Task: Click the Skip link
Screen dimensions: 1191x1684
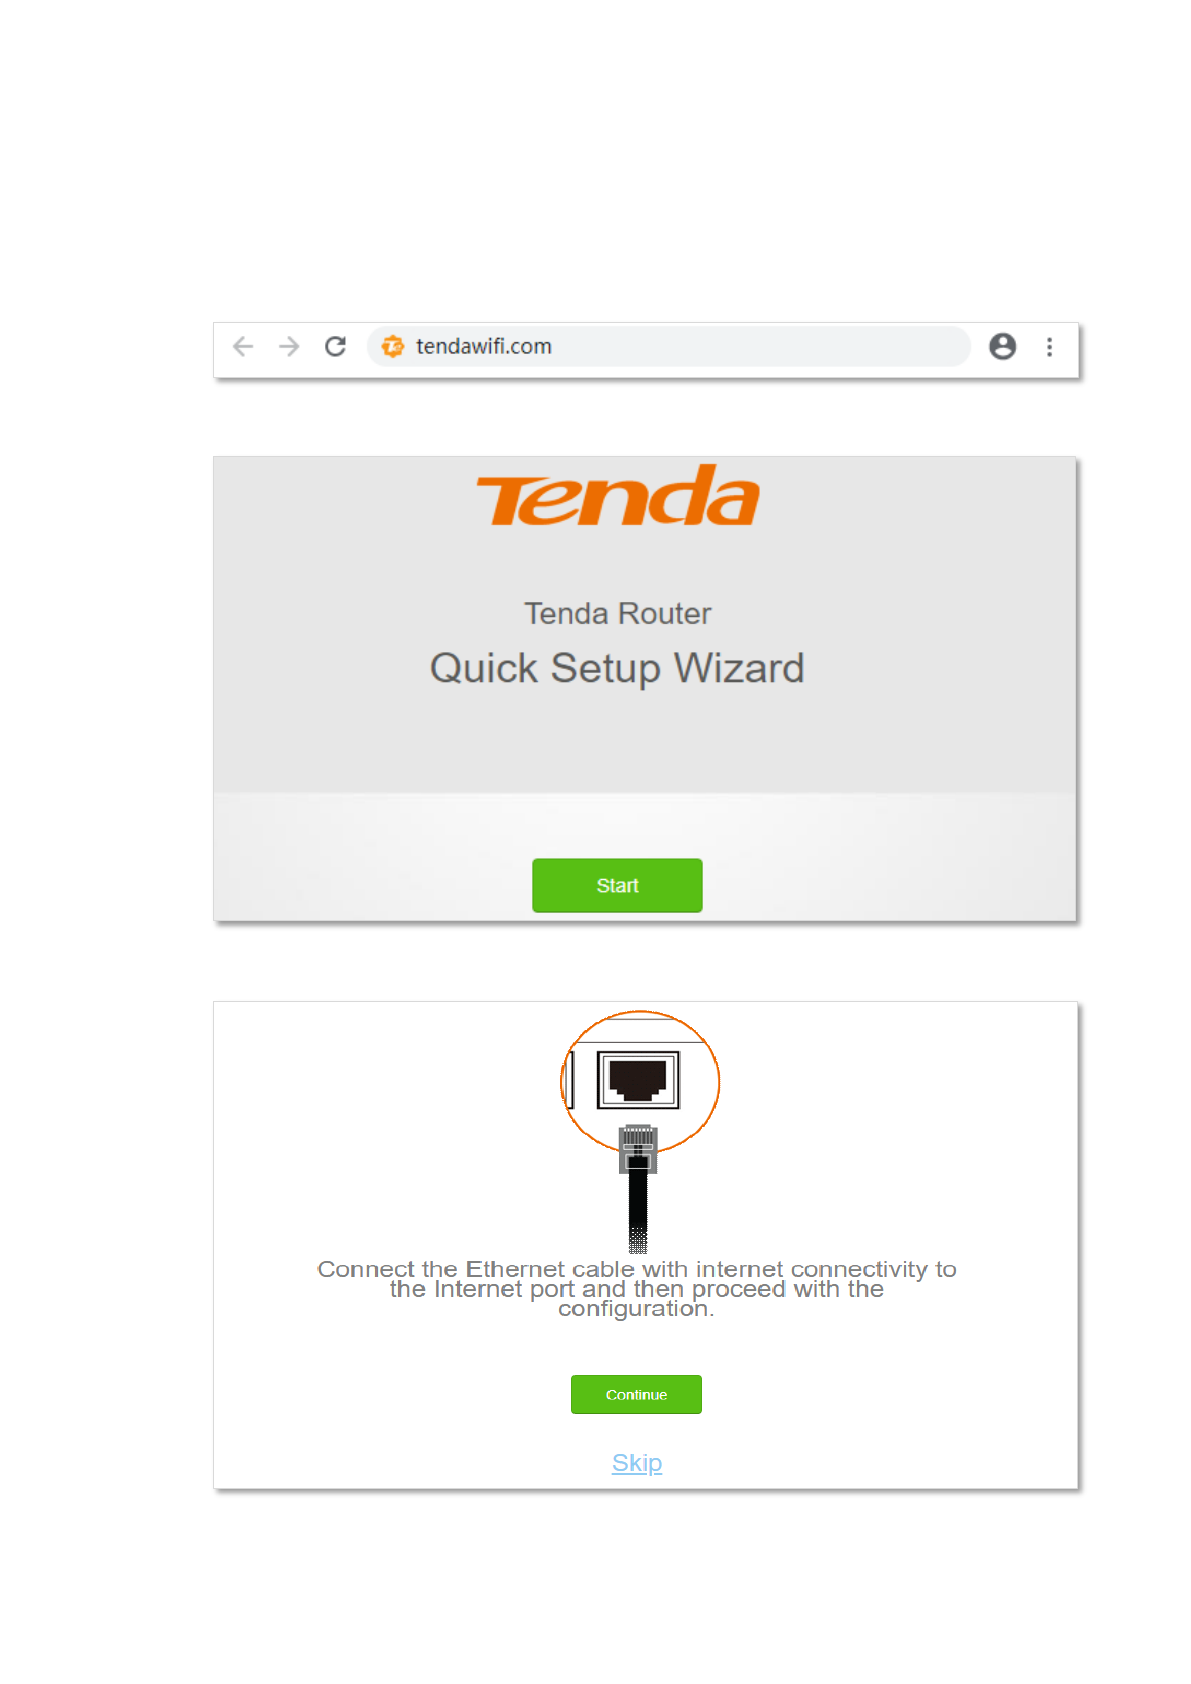Action: [x=637, y=1463]
